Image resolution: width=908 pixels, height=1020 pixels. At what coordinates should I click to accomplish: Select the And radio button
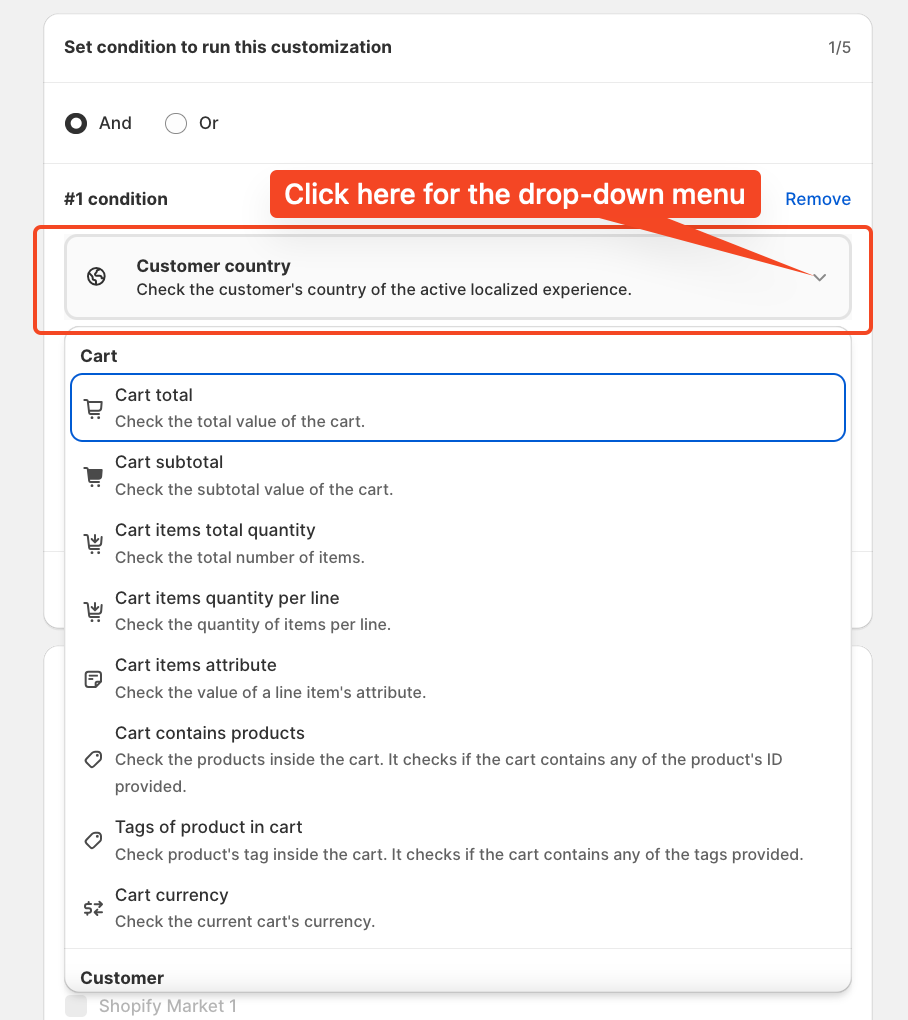[76, 123]
